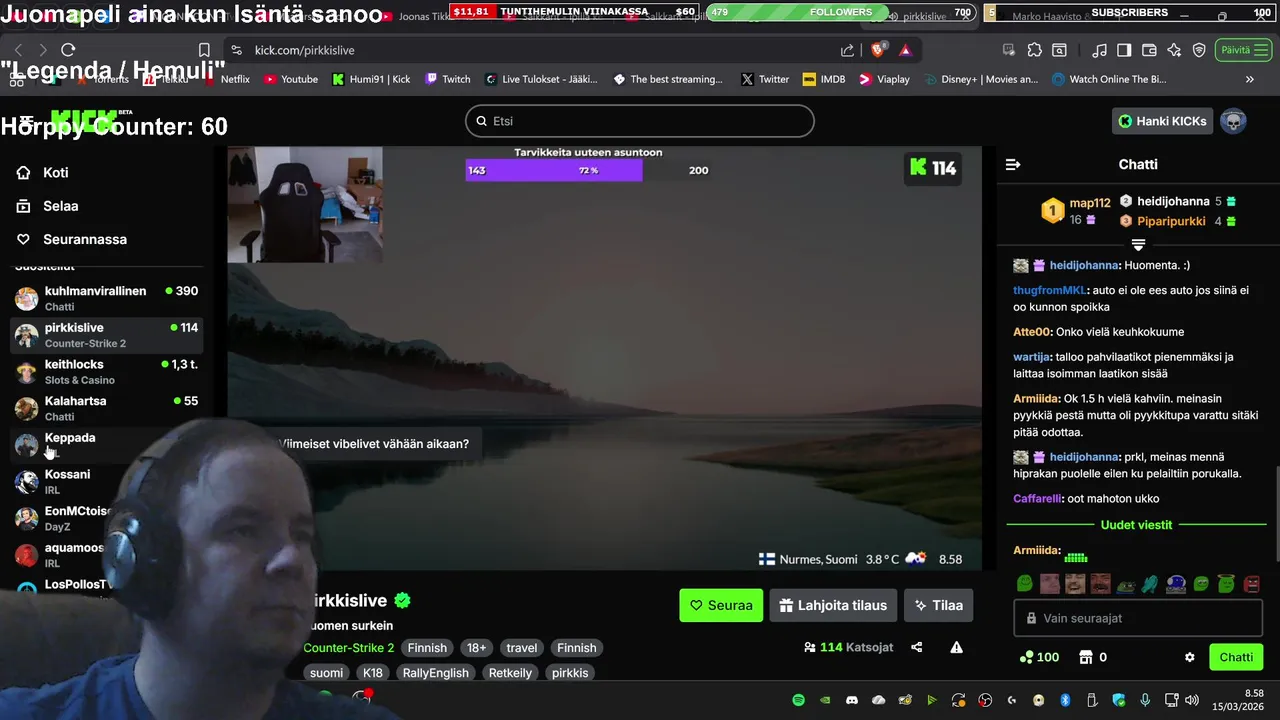The image size is (1280, 720).
Task: Click the Lahjoita tilaus gift button
Action: point(833,605)
